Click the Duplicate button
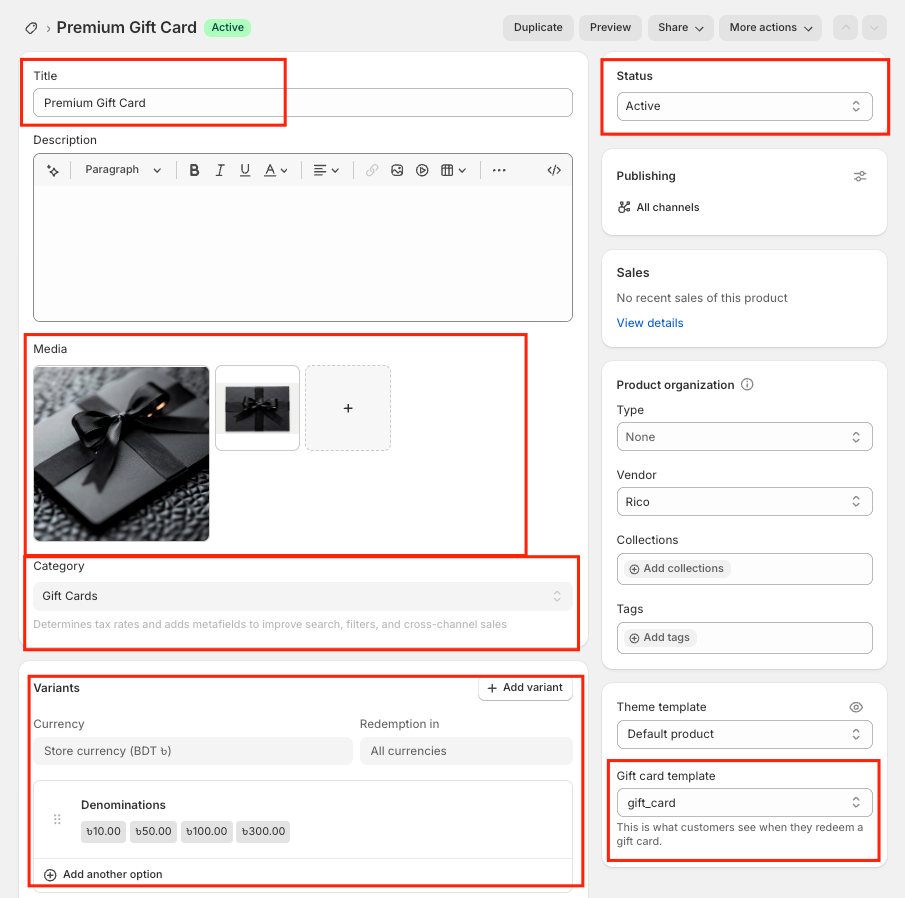Screen dimensions: 905x898 coord(538,28)
